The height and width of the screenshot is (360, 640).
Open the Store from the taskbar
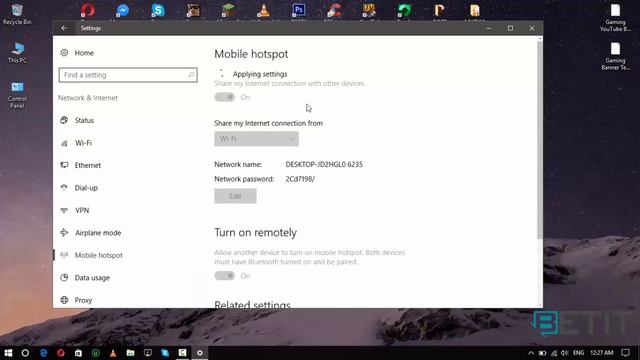click(78, 353)
